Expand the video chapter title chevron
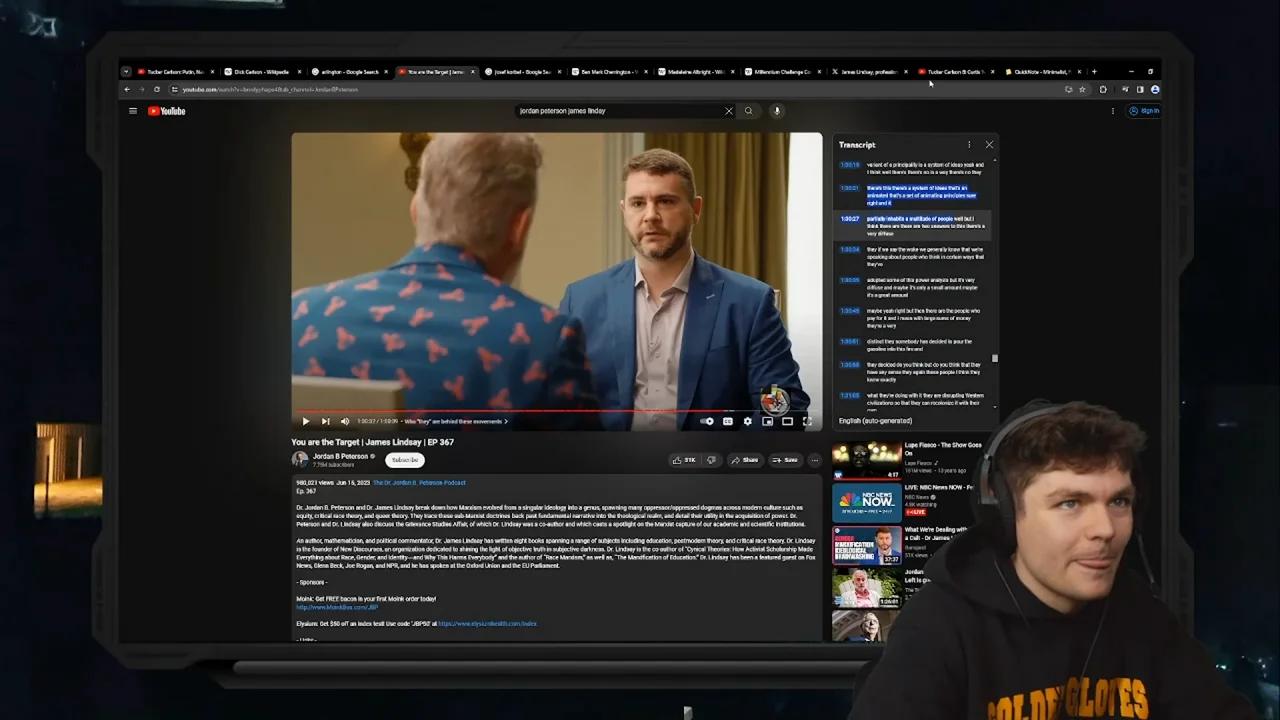Screen dimensions: 1280x720 (x=506, y=421)
